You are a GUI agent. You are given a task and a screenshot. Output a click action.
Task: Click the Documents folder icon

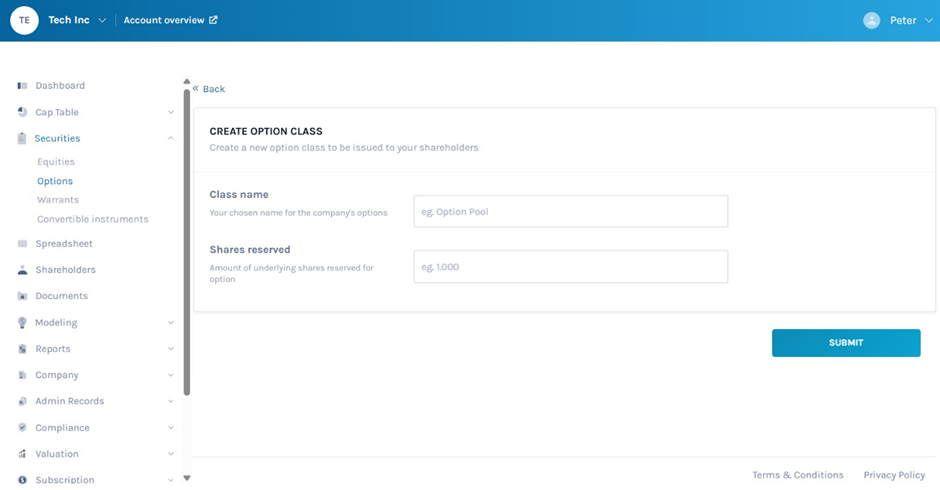click(22, 296)
